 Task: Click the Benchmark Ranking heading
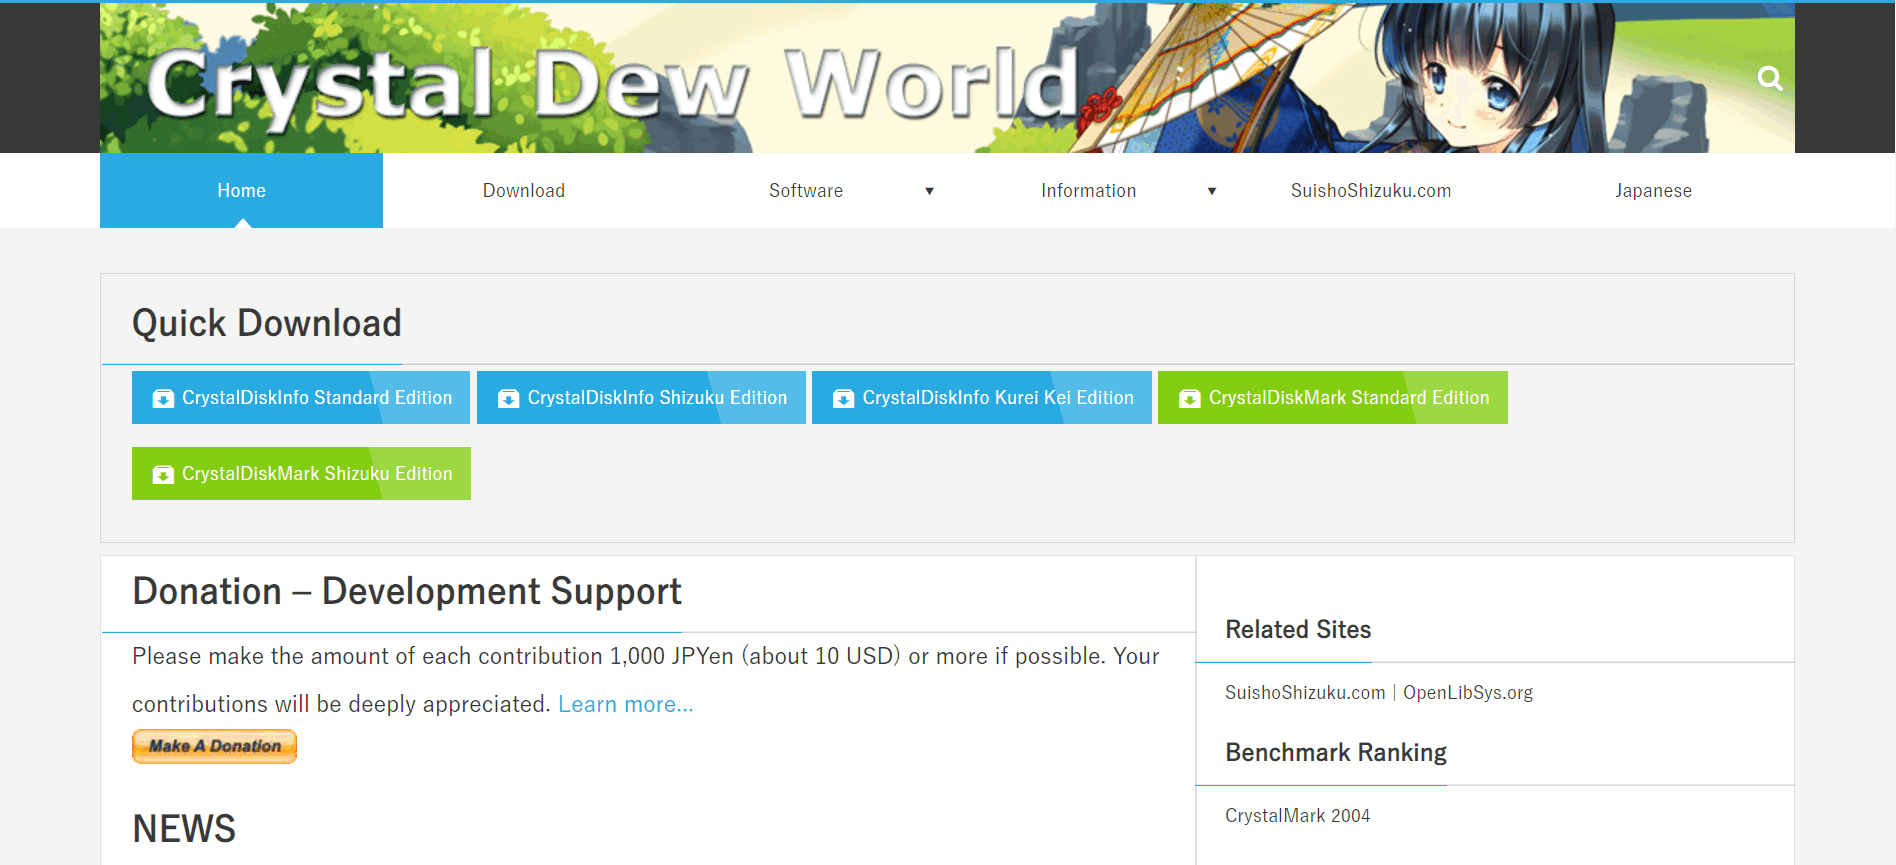coord(1336,752)
